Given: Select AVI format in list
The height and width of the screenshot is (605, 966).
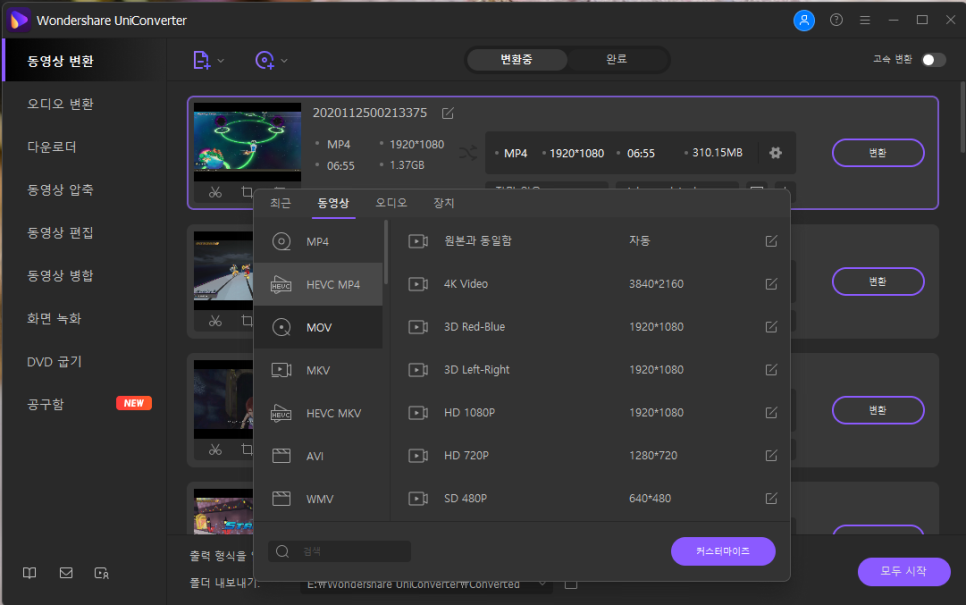Looking at the screenshot, I should click(319, 456).
